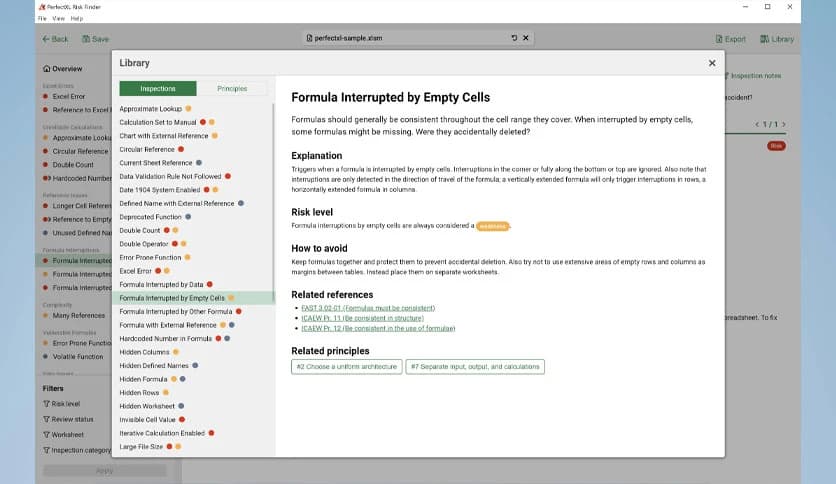Open Inspection notes panel
The image size is (836, 484).
click(x=753, y=76)
